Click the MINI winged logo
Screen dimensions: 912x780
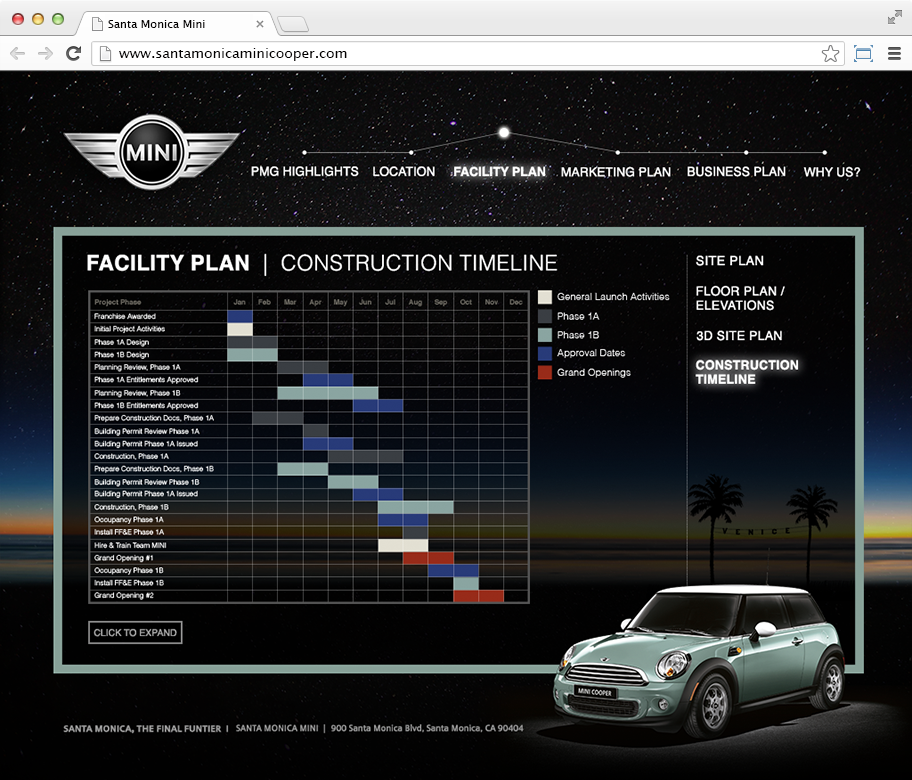(152, 152)
